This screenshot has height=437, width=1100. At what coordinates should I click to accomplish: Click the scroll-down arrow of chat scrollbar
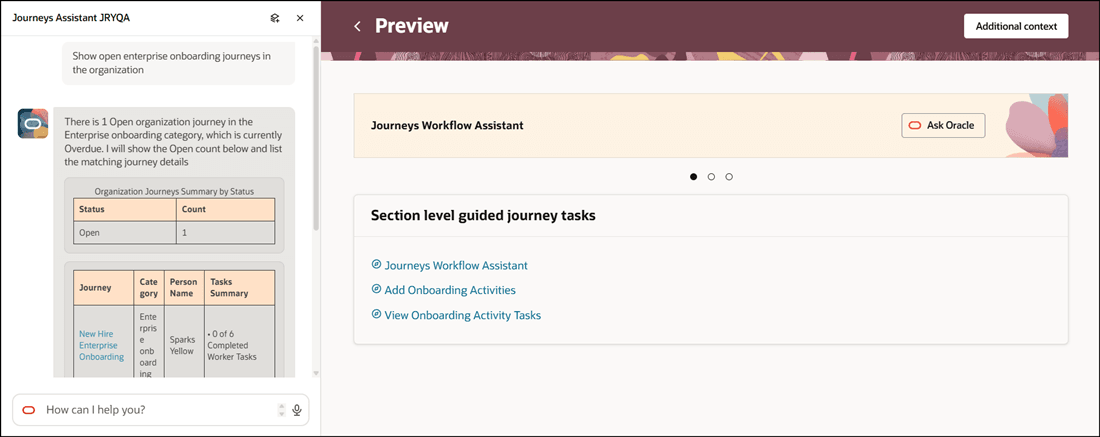[316, 373]
